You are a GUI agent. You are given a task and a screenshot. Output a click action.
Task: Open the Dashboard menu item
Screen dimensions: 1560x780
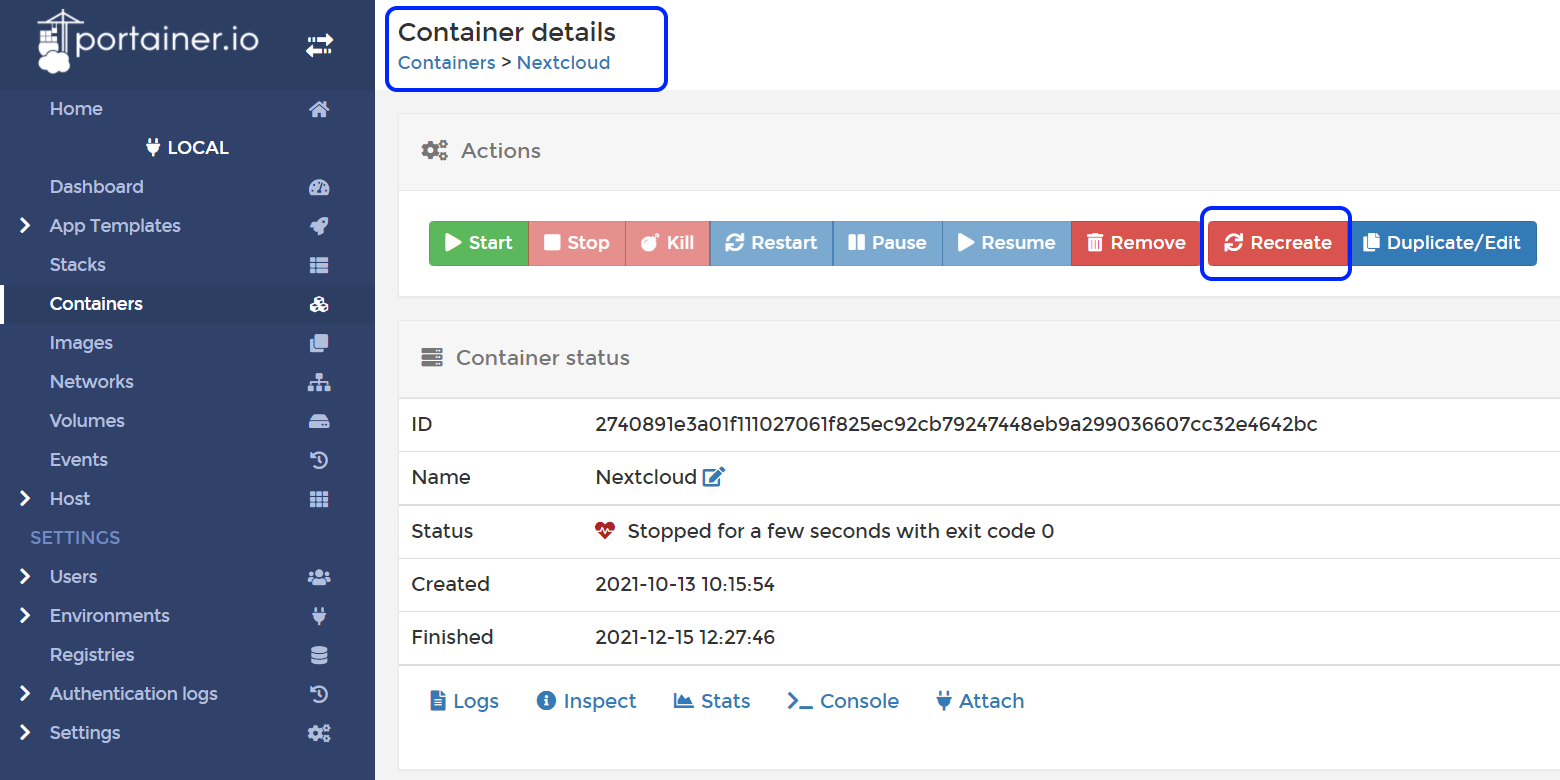click(x=187, y=187)
